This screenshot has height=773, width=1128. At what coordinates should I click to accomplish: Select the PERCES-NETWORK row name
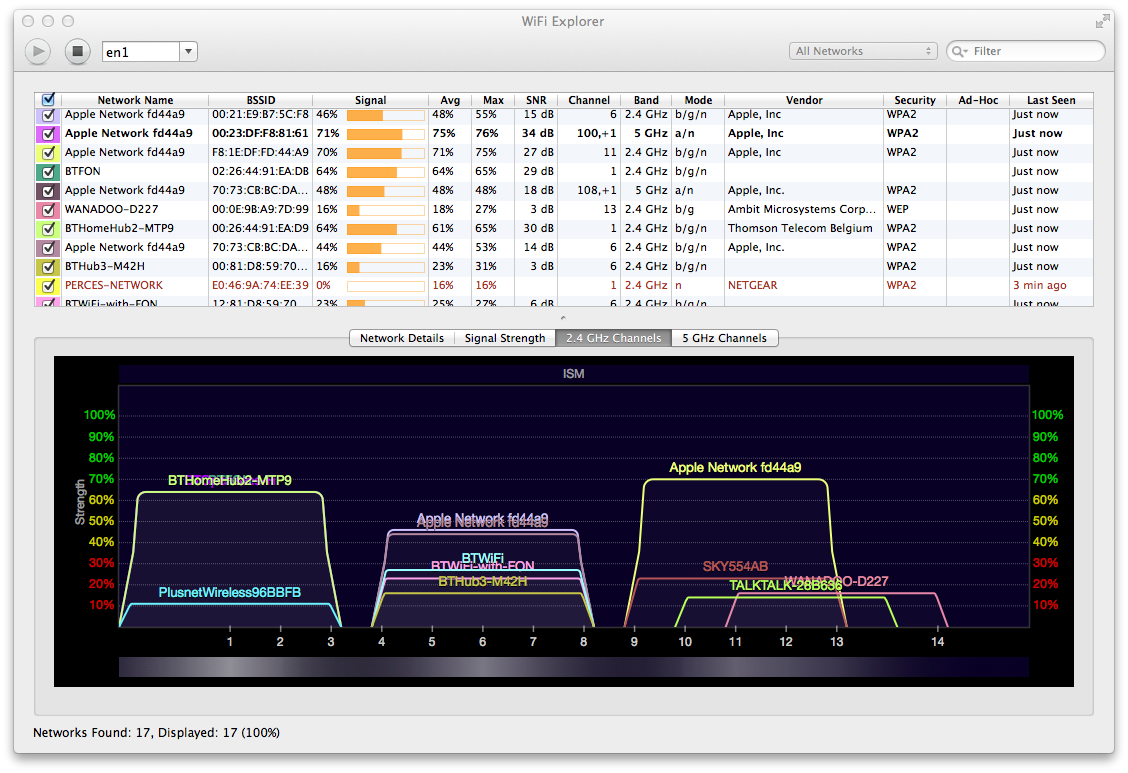point(114,285)
